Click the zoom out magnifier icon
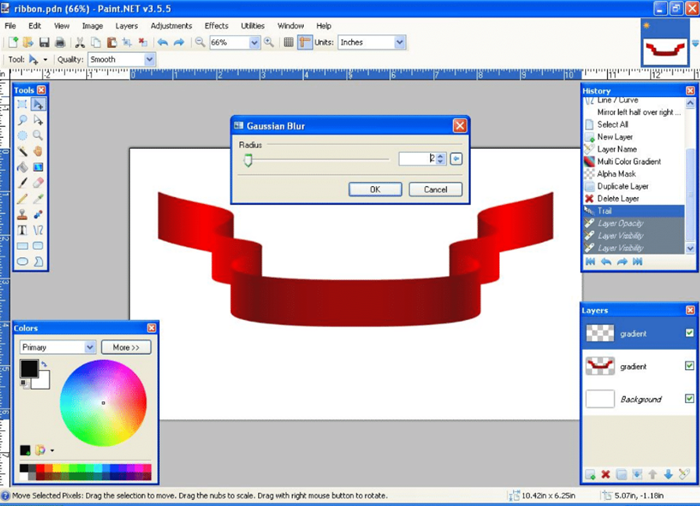This screenshot has height=506, width=700. pos(200,42)
